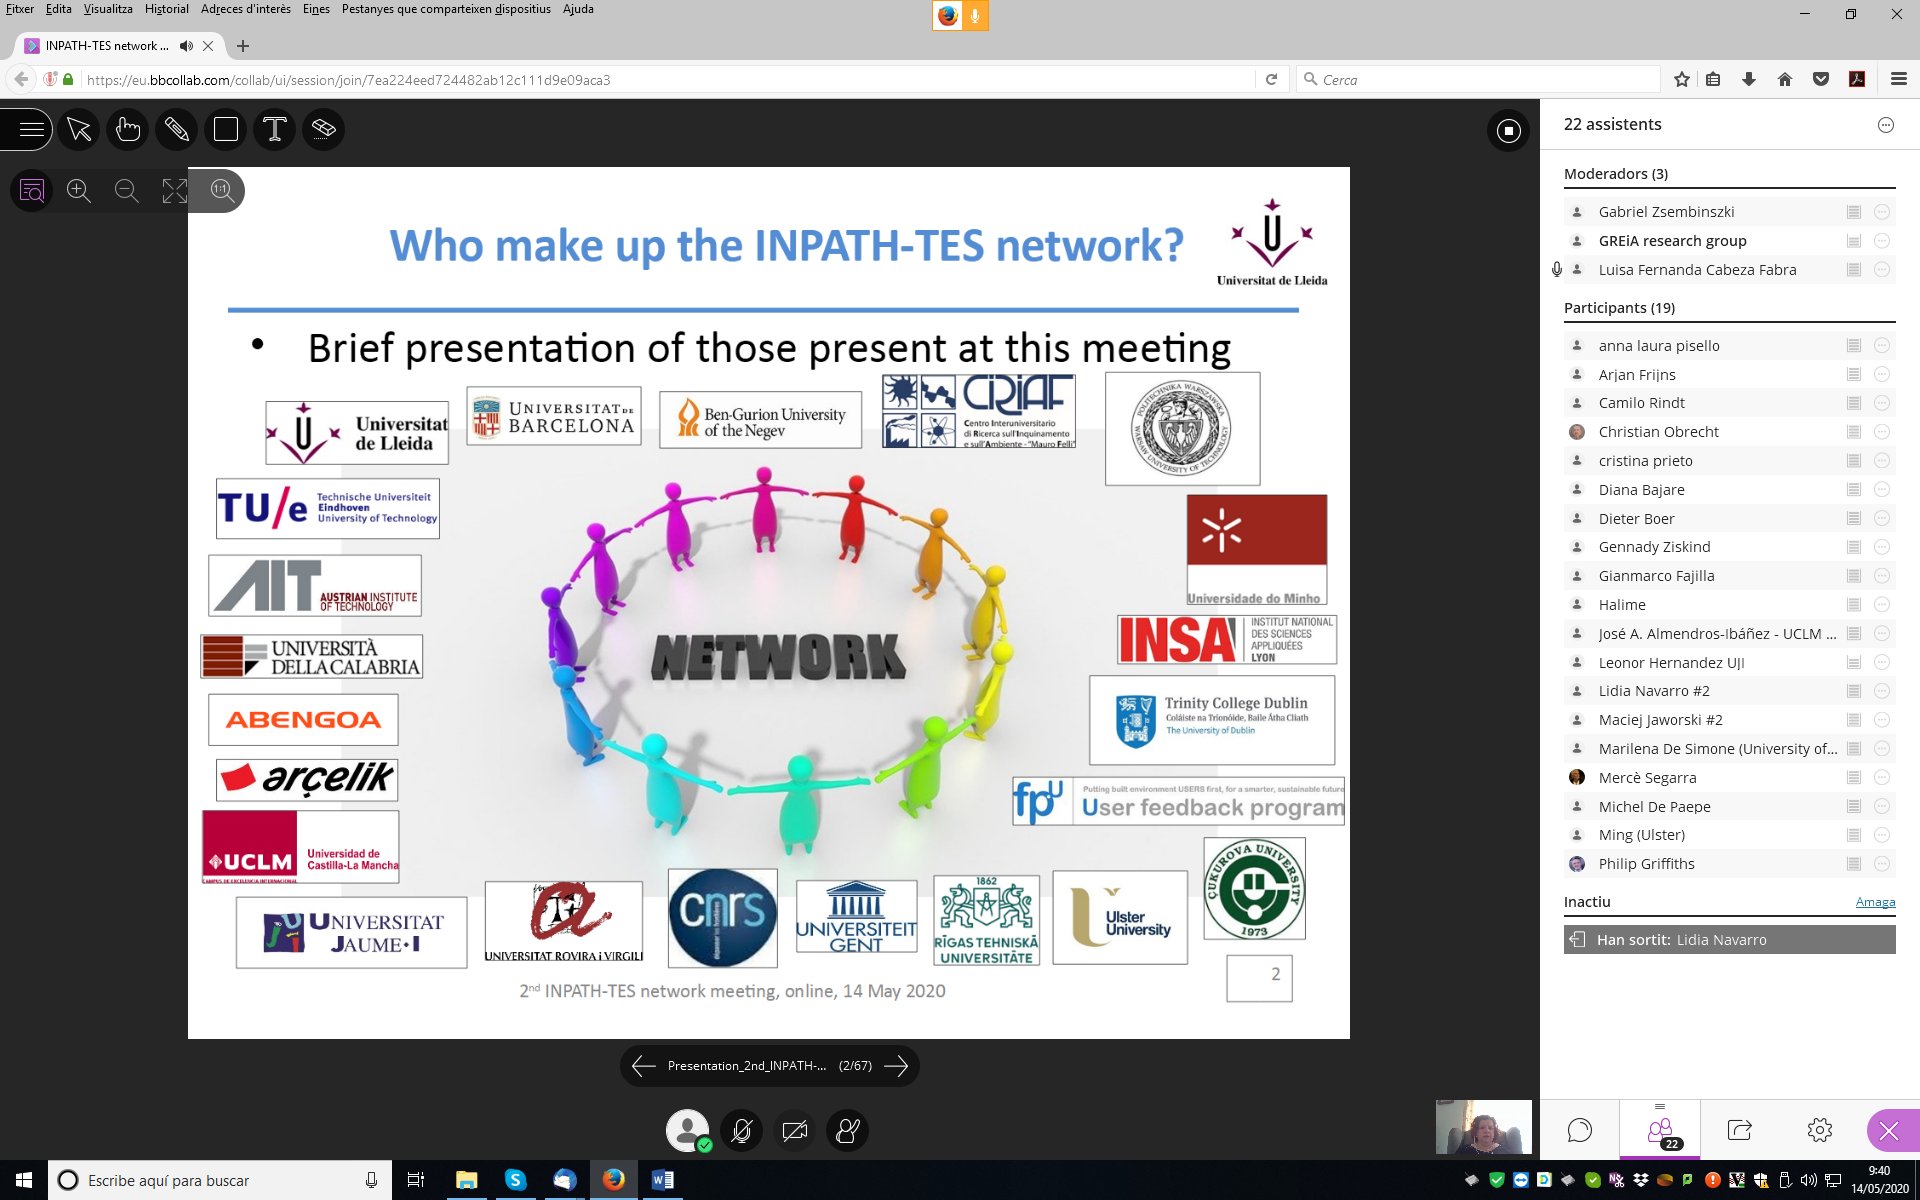
Task: Stop sharing content button
Action: 1509,131
